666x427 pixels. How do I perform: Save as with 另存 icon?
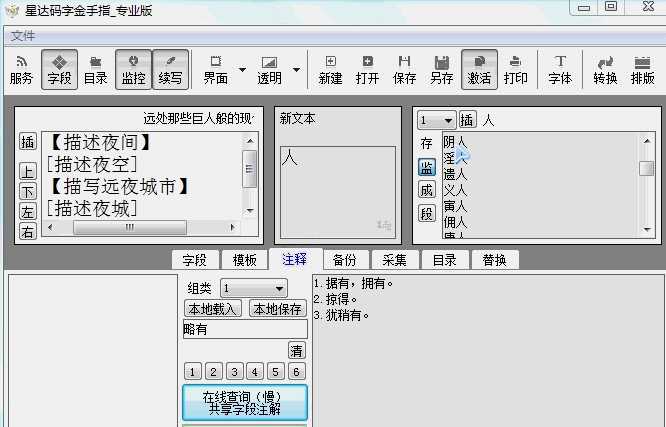coord(442,70)
